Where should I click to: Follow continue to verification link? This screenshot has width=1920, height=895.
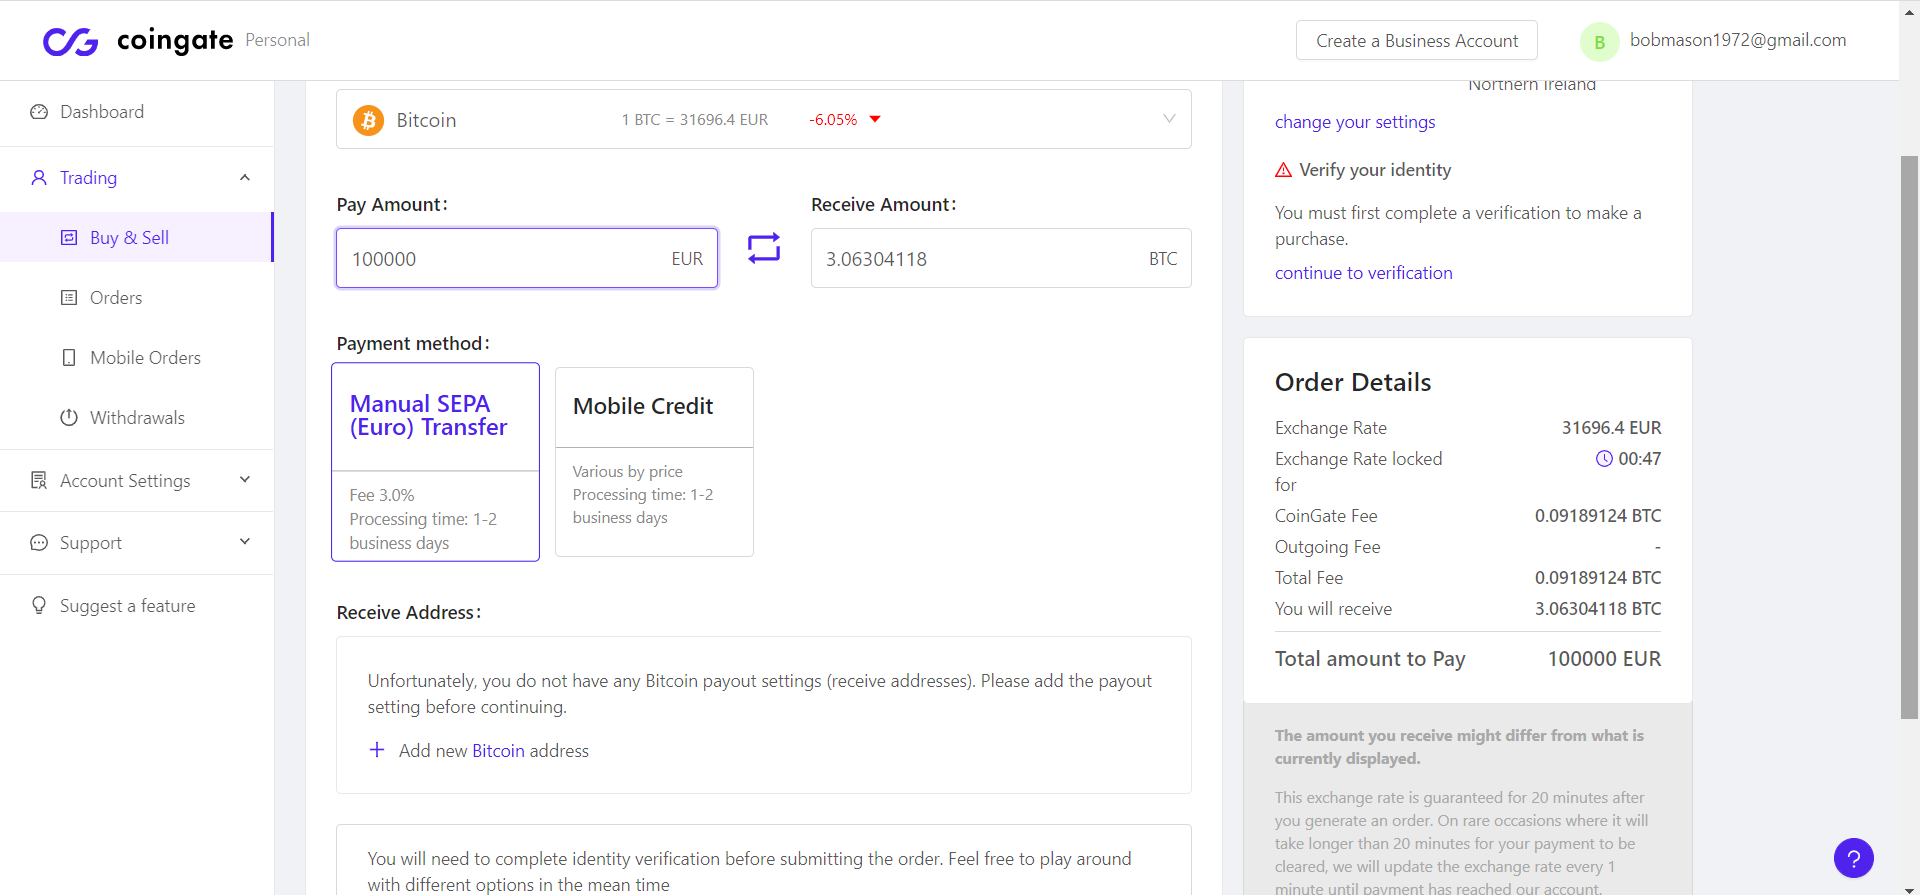(x=1363, y=273)
